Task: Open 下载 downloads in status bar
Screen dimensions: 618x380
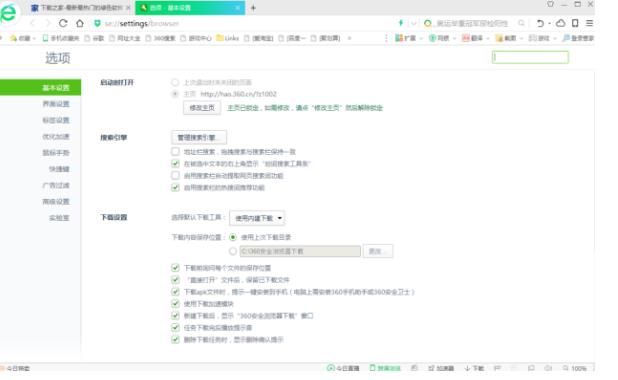Action: point(474,368)
